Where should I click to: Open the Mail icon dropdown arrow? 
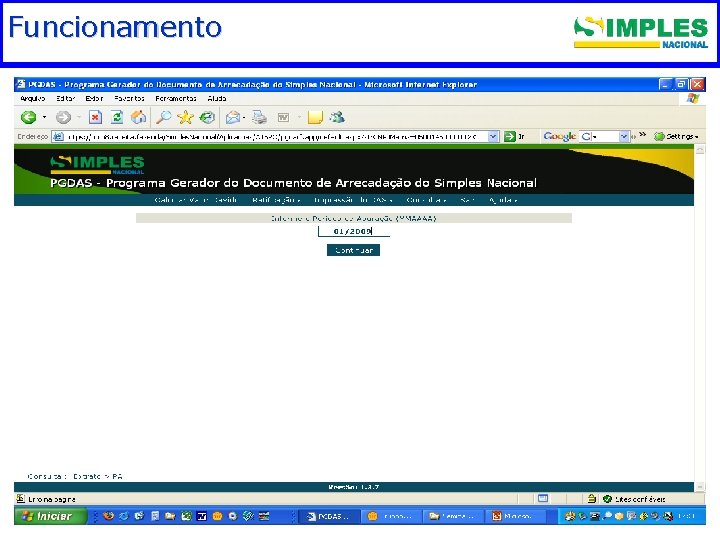pos(244,118)
